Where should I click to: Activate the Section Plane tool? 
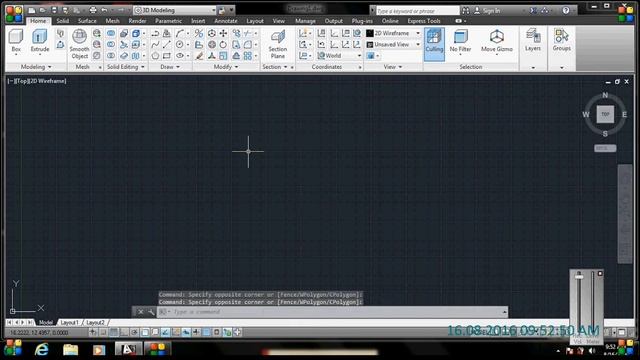pos(278,44)
